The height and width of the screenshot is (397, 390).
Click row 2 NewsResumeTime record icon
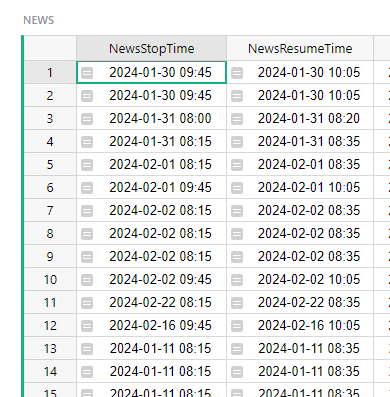coord(237,96)
